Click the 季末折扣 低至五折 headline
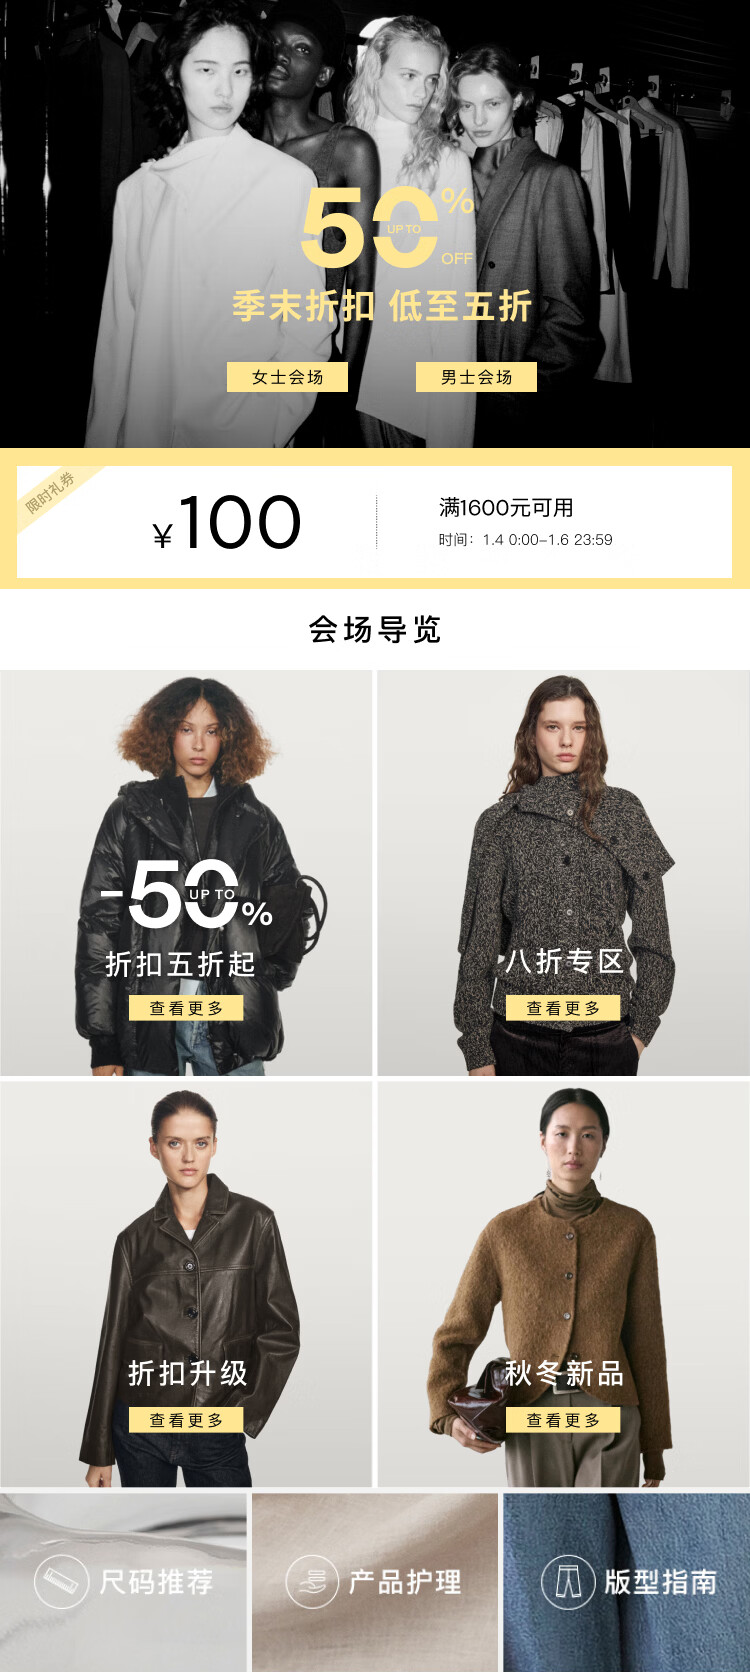This screenshot has height=1672, width=750. [x=381, y=306]
